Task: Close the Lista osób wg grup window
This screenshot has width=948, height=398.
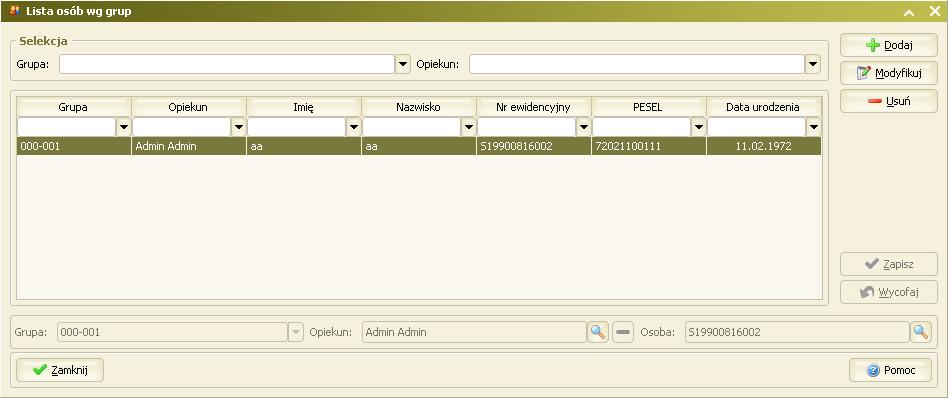Action: [934, 11]
